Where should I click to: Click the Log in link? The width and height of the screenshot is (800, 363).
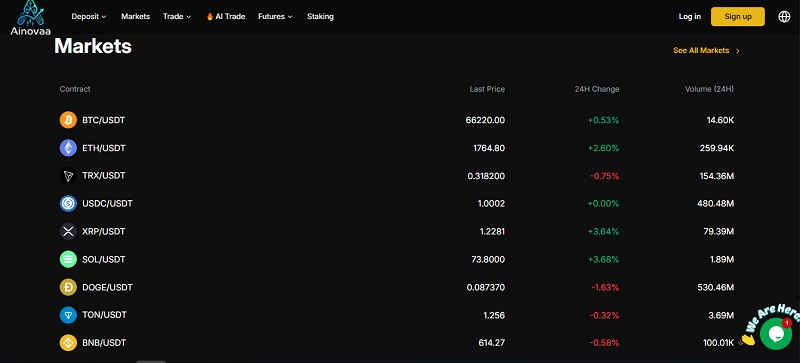pyautogui.click(x=689, y=16)
